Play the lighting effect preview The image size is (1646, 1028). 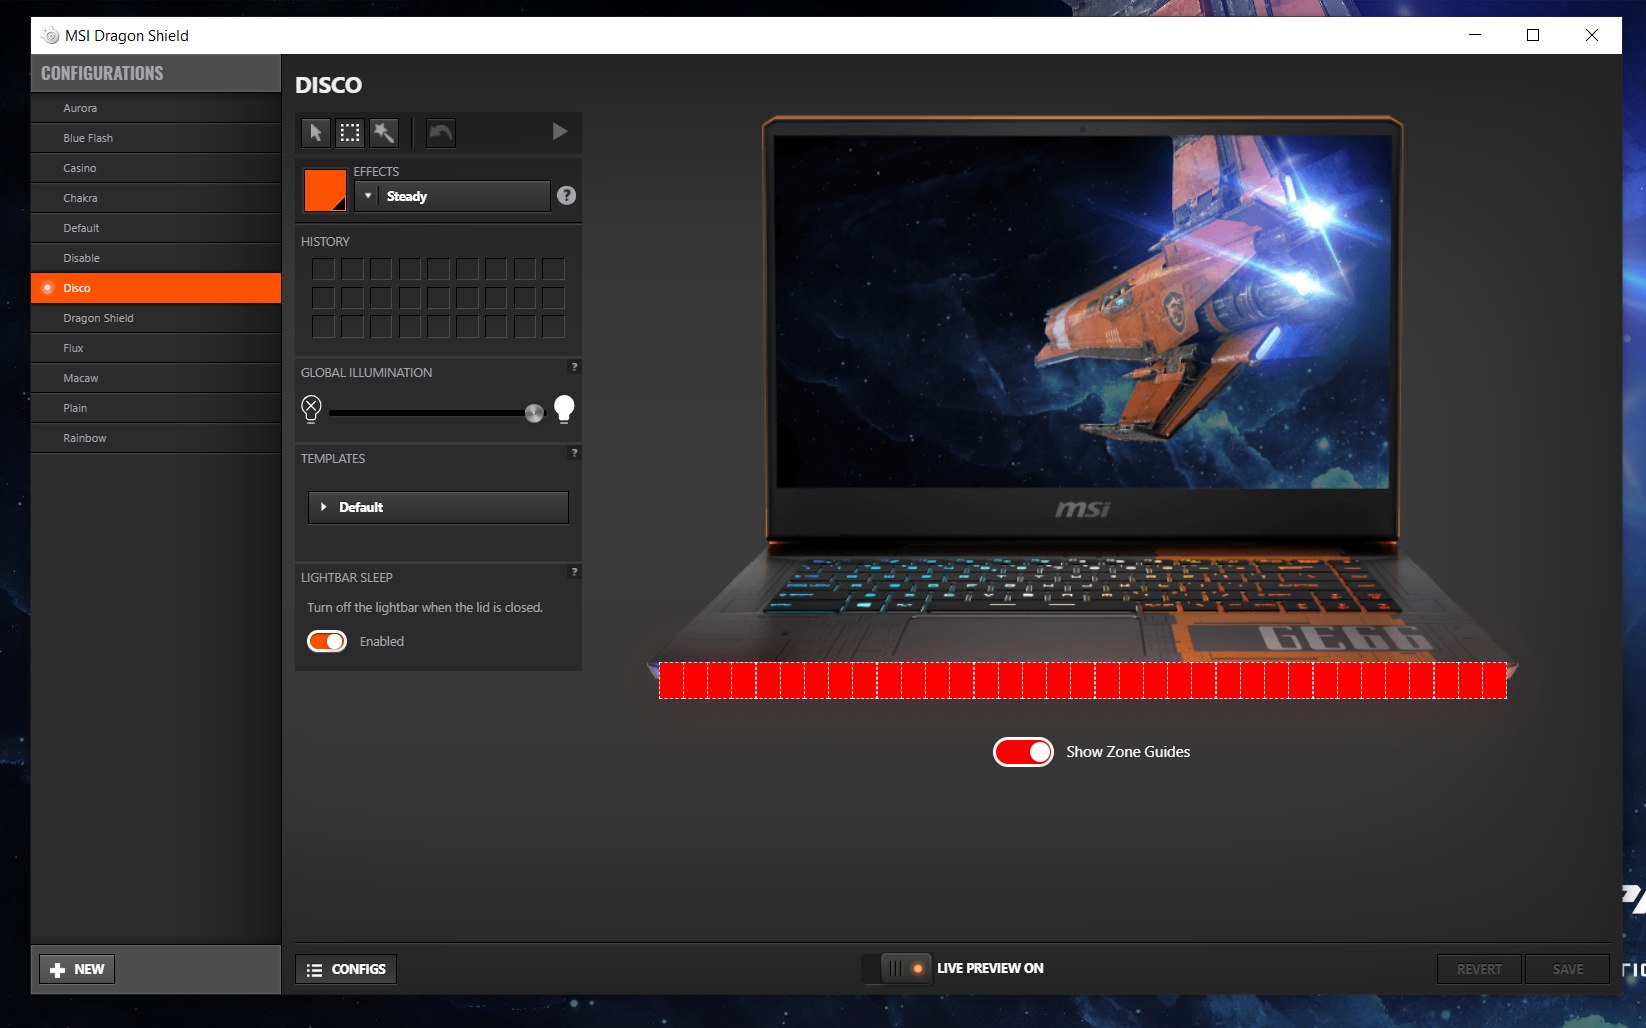pos(560,131)
